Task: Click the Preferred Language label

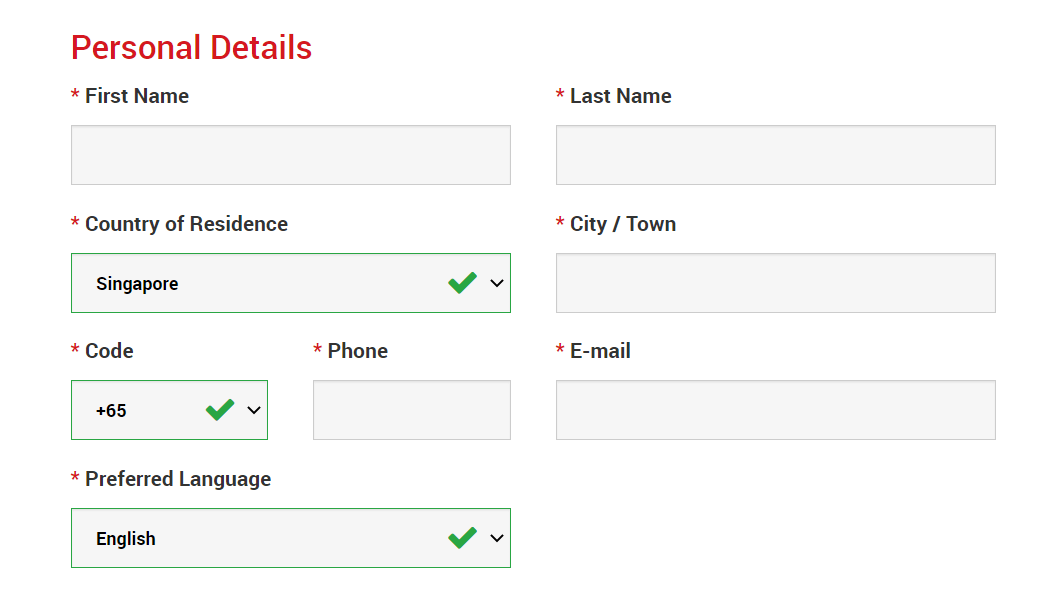Action: coord(177,479)
